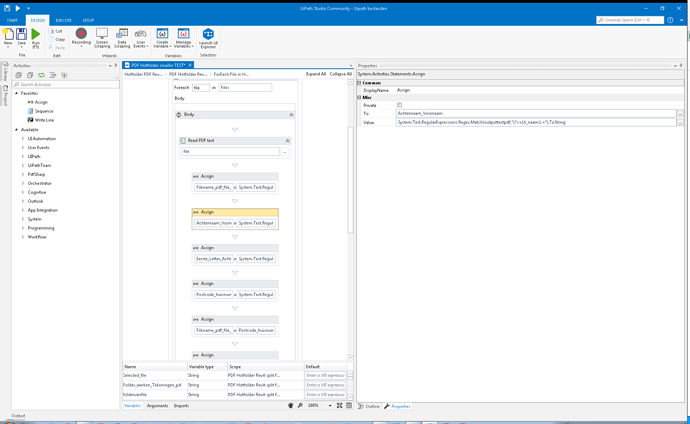
Task: Select the Assign activity with Postcode_huisnum target
Action: [x=235, y=290]
